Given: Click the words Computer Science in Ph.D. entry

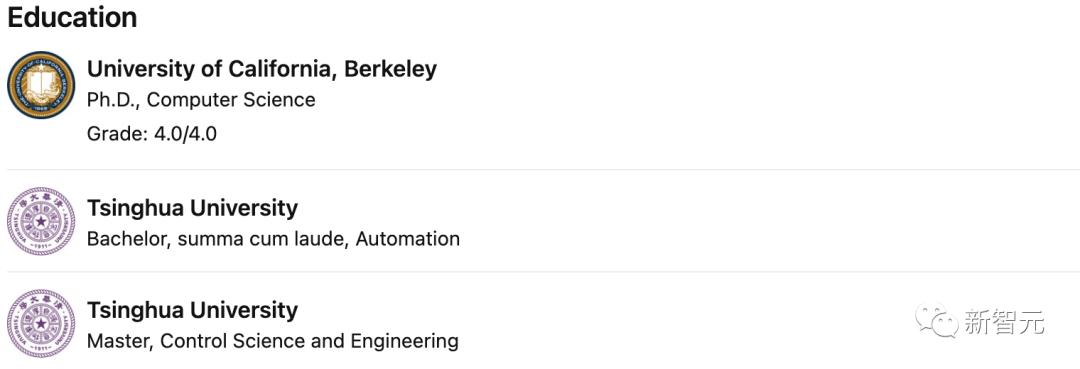Looking at the screenshot, I should pos(231,101).
